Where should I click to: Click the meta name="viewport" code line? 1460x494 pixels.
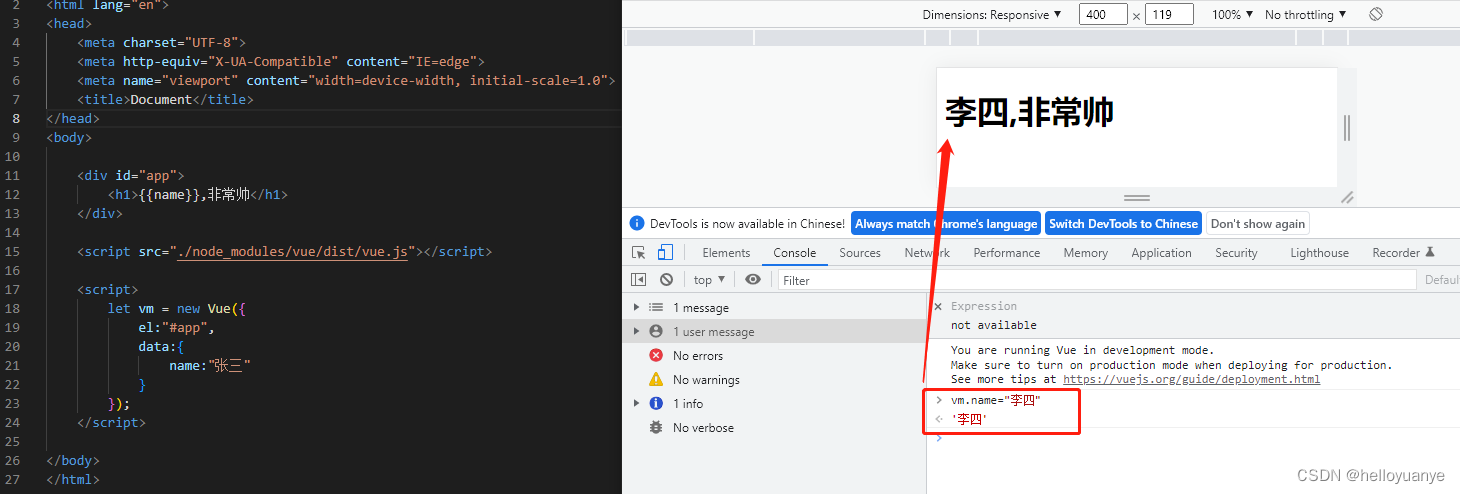(346, 81)
